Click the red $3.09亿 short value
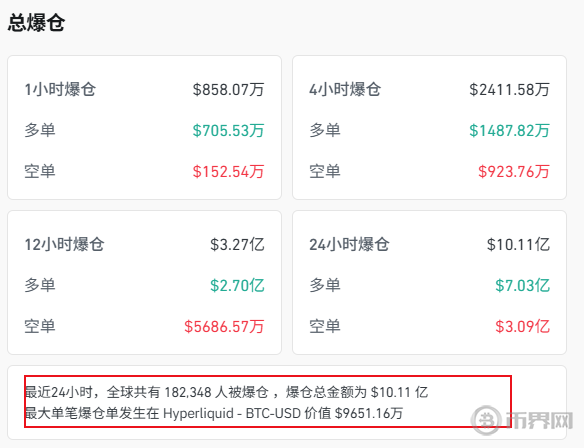The width and height of the screenshot is (584, 448). 522,327
